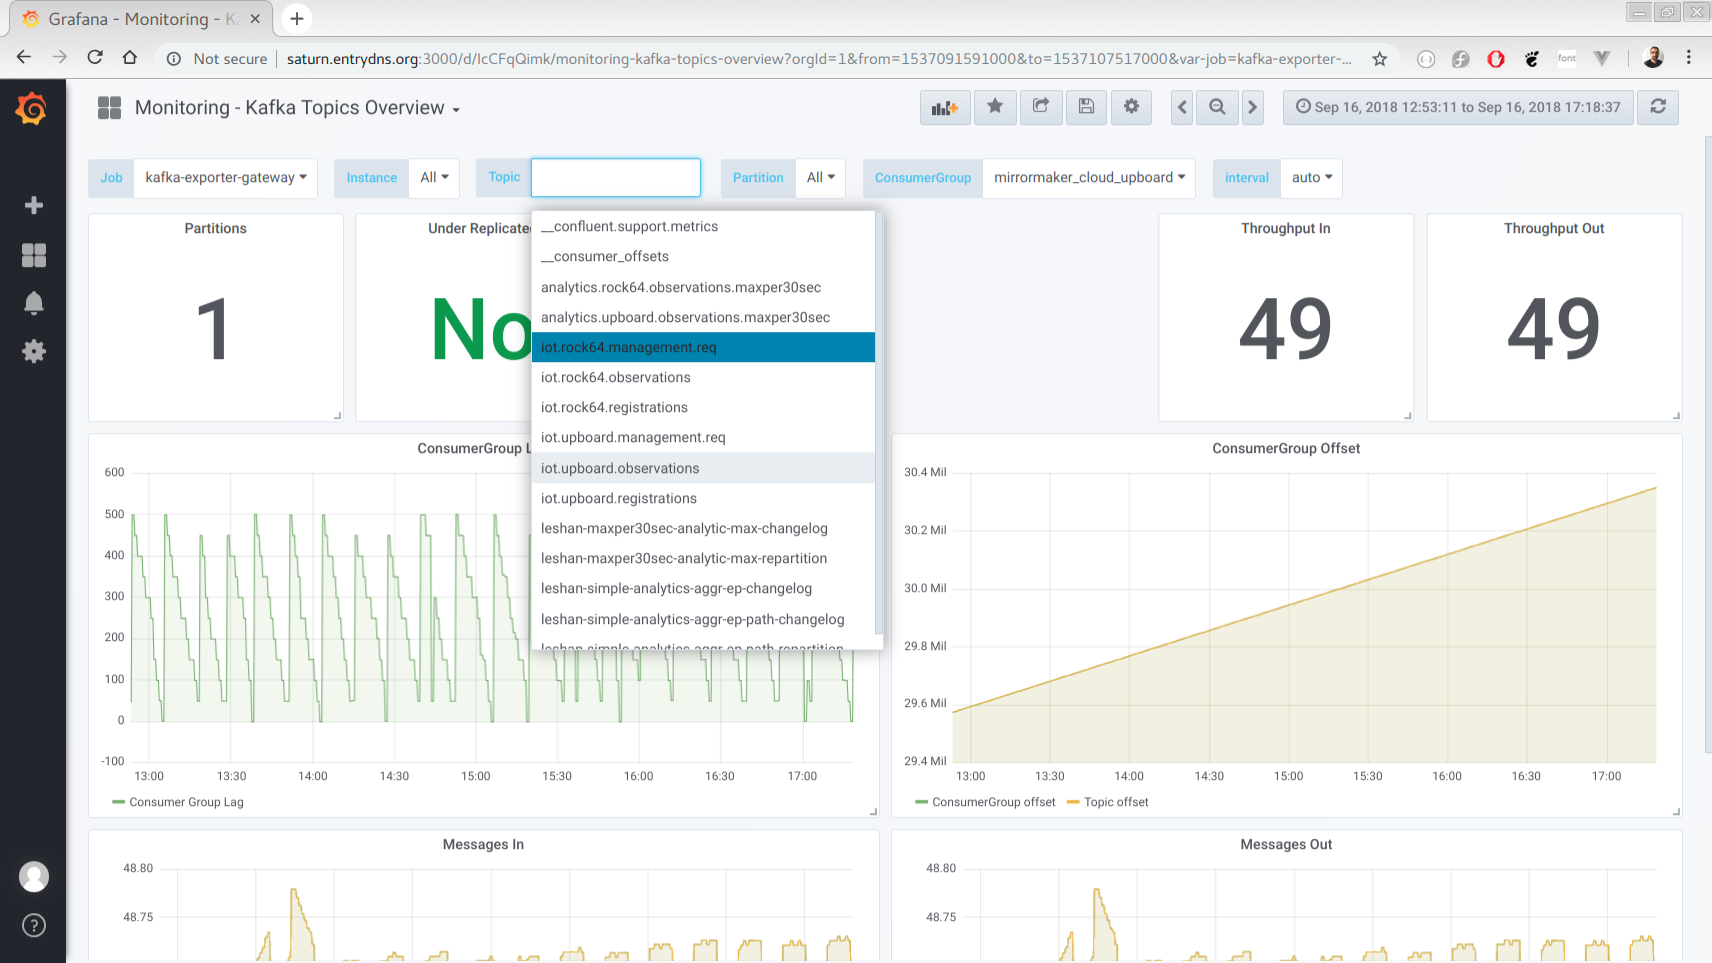1712x963 pixels.
Task: Expand ConsumerGroup mirrormaker_cloud_upboard dropdown
Action: tap(1089, 178)
